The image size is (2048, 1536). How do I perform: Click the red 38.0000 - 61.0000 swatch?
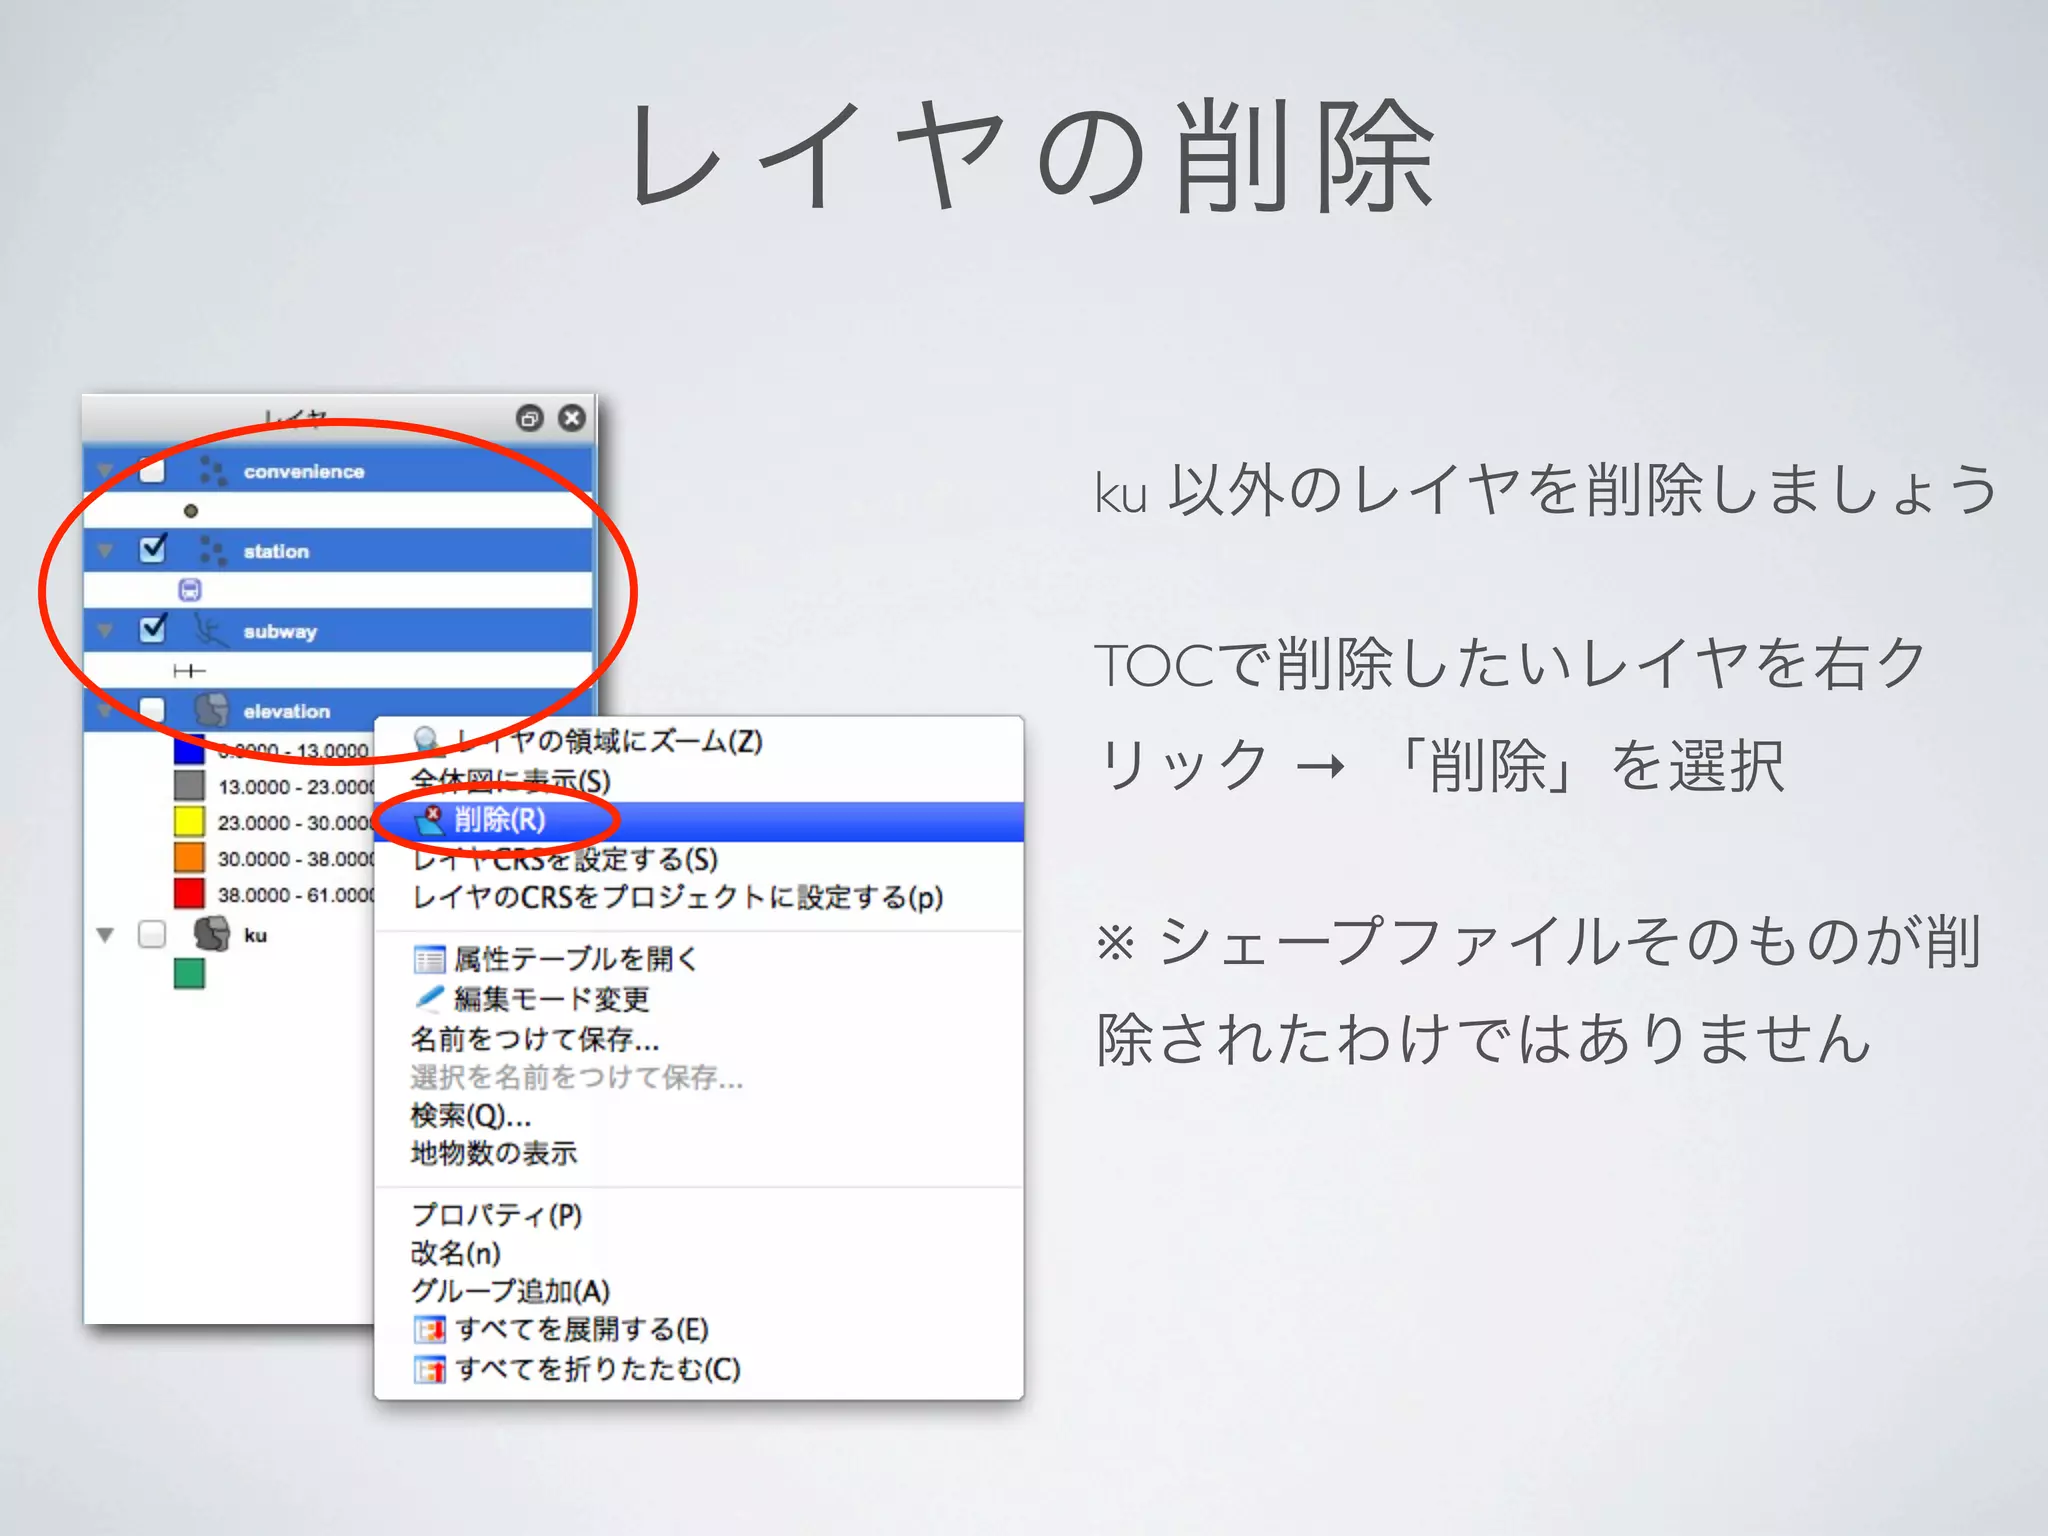pos(189,893)
